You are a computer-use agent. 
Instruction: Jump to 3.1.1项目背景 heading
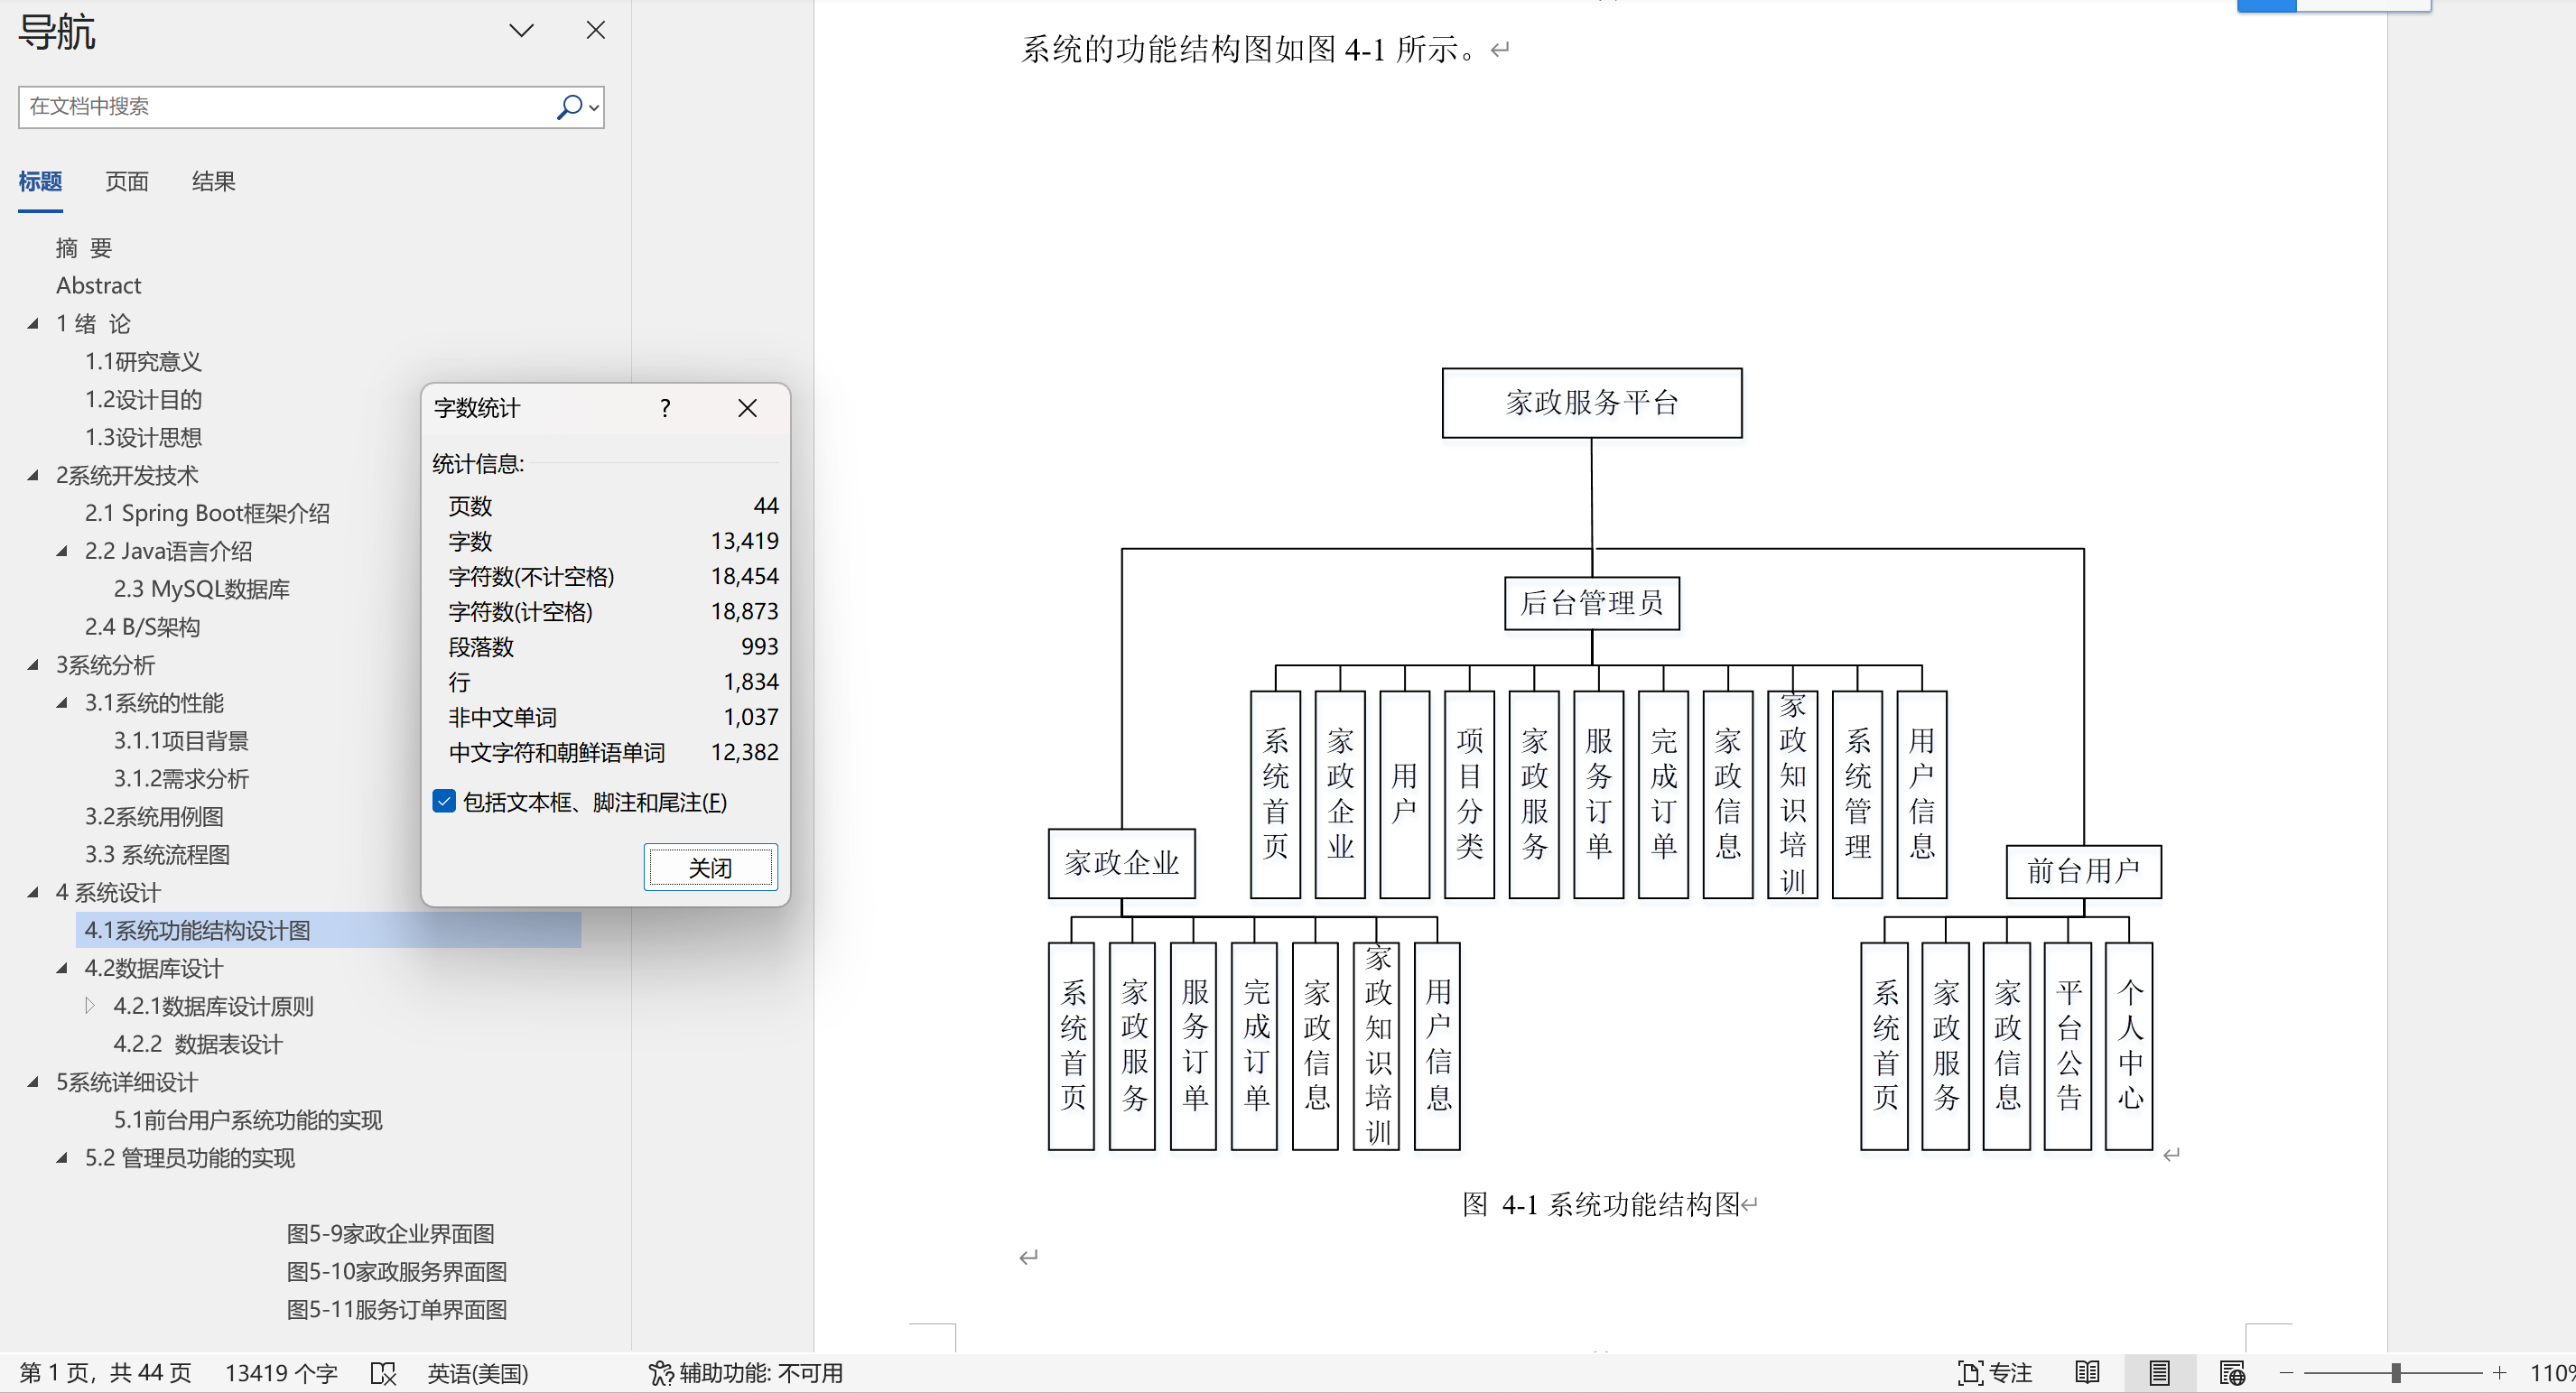tap(181, 741)
